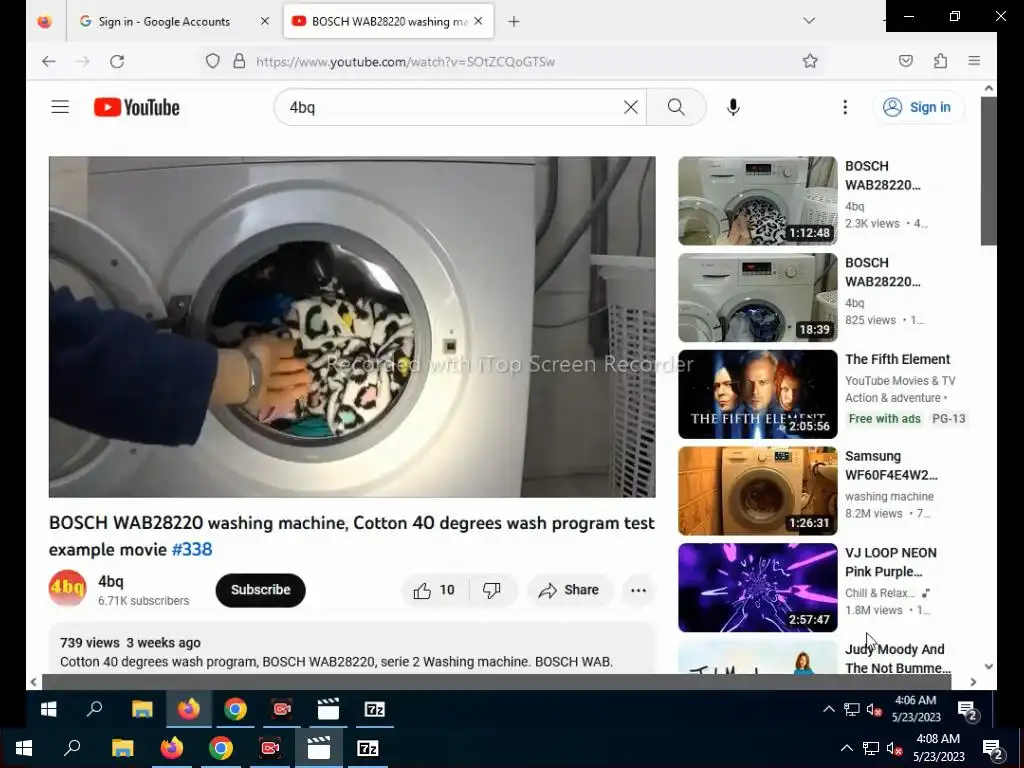The image size is (1024, 768).
Task: Share the video
Action: [x=569, y=590]
